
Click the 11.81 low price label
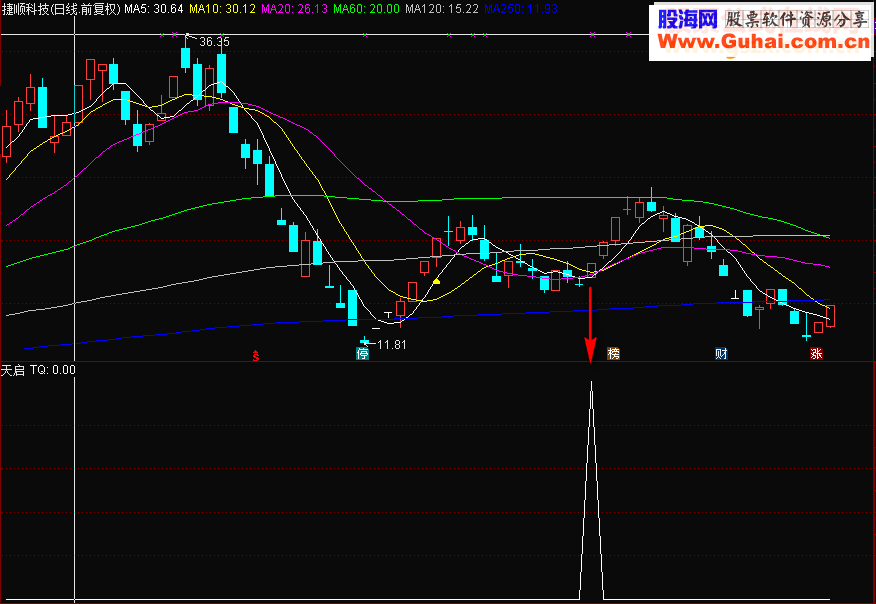point(392,345)
